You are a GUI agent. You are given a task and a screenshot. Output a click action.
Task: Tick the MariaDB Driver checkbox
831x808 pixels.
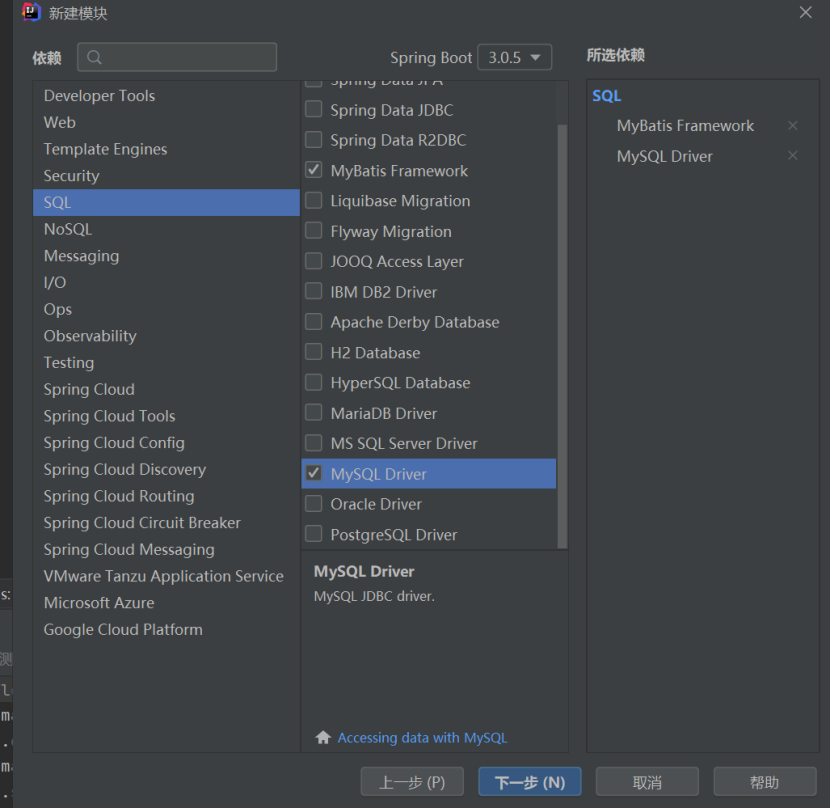pyautogui.click(x=314, y=412)
